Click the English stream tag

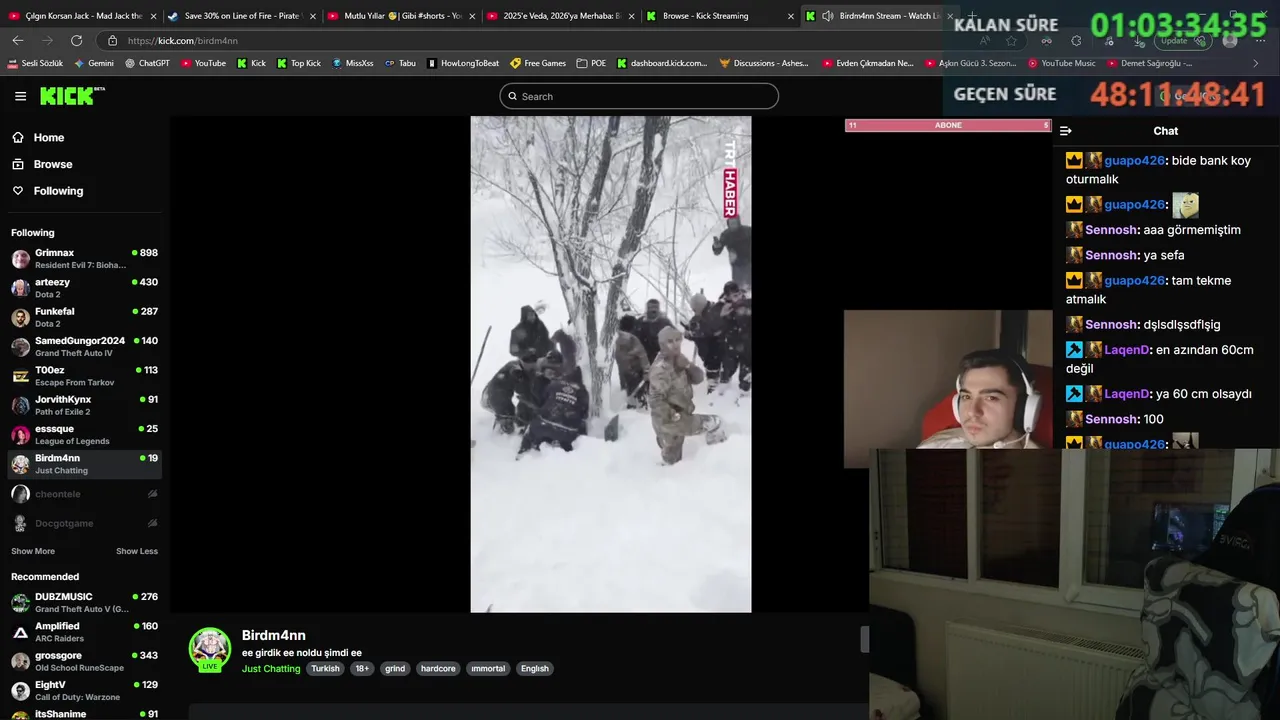pyautogui.click(x=535, y=669)
